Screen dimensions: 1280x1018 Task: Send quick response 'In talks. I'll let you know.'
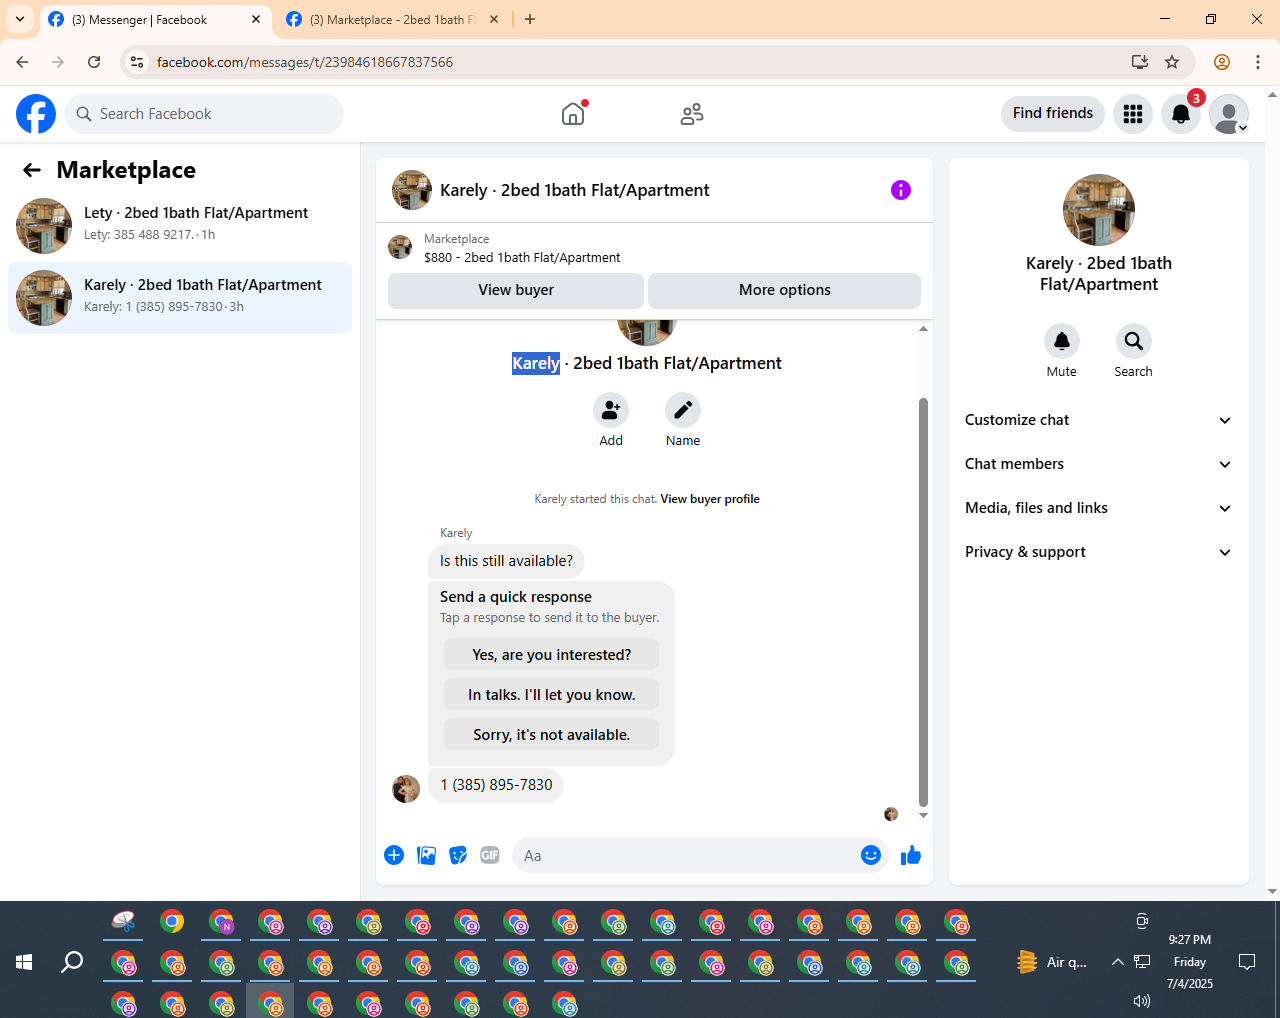click(552, 695)
